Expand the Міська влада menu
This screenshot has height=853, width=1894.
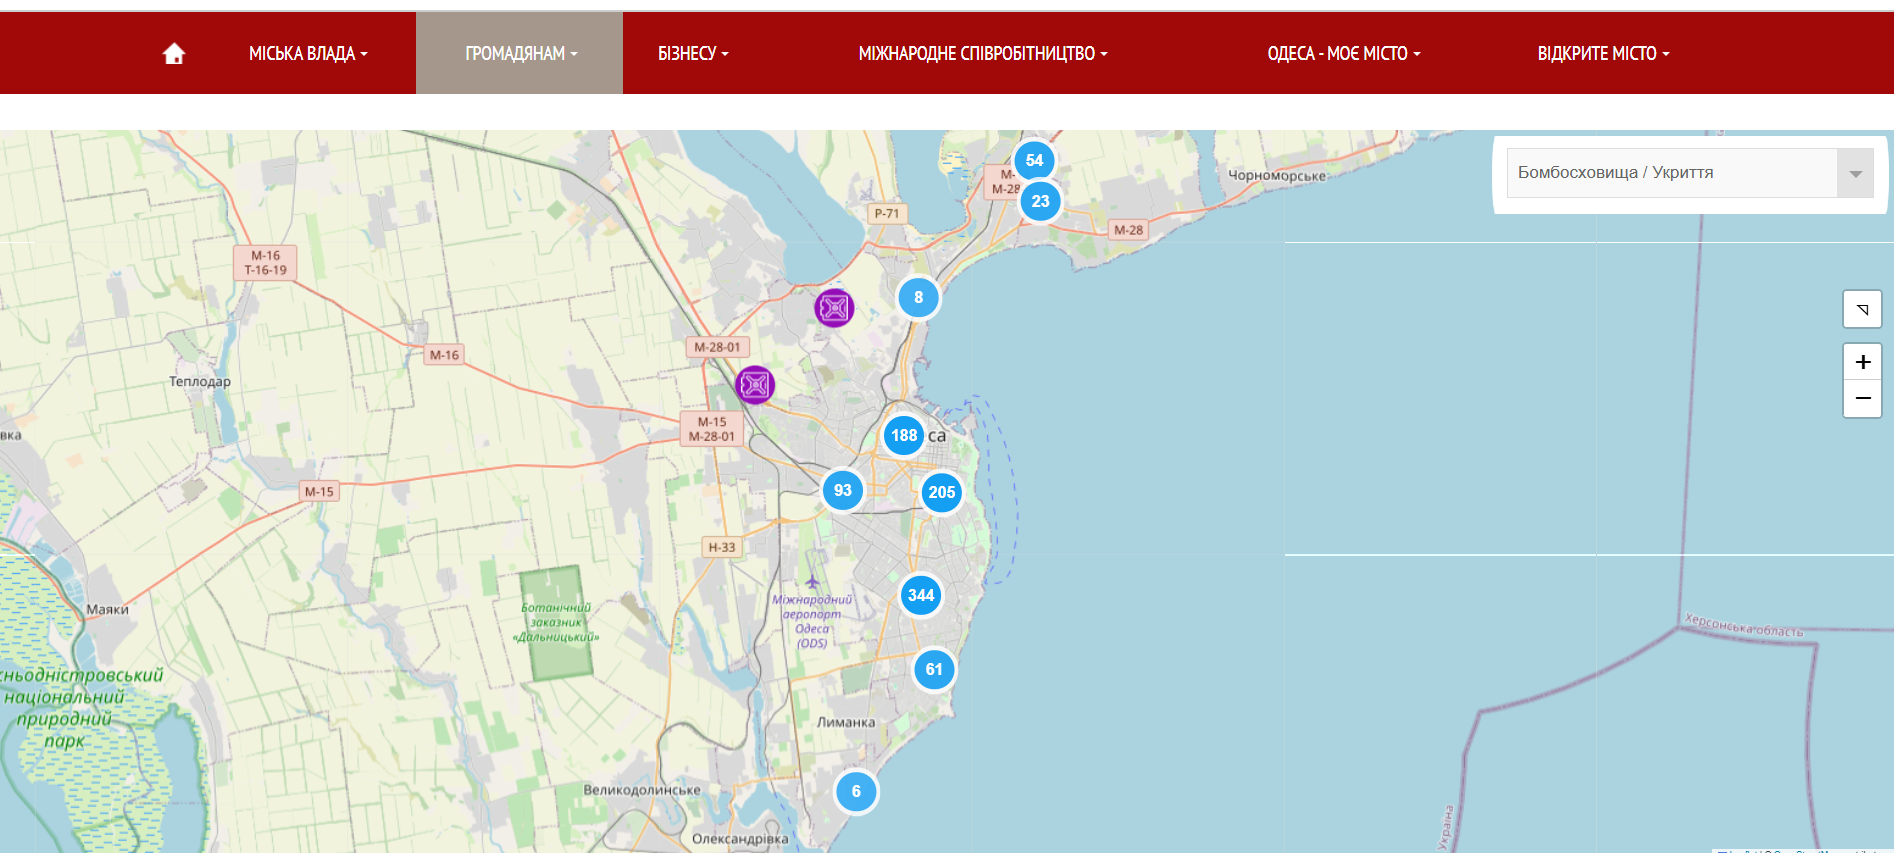tap(308, 54)
